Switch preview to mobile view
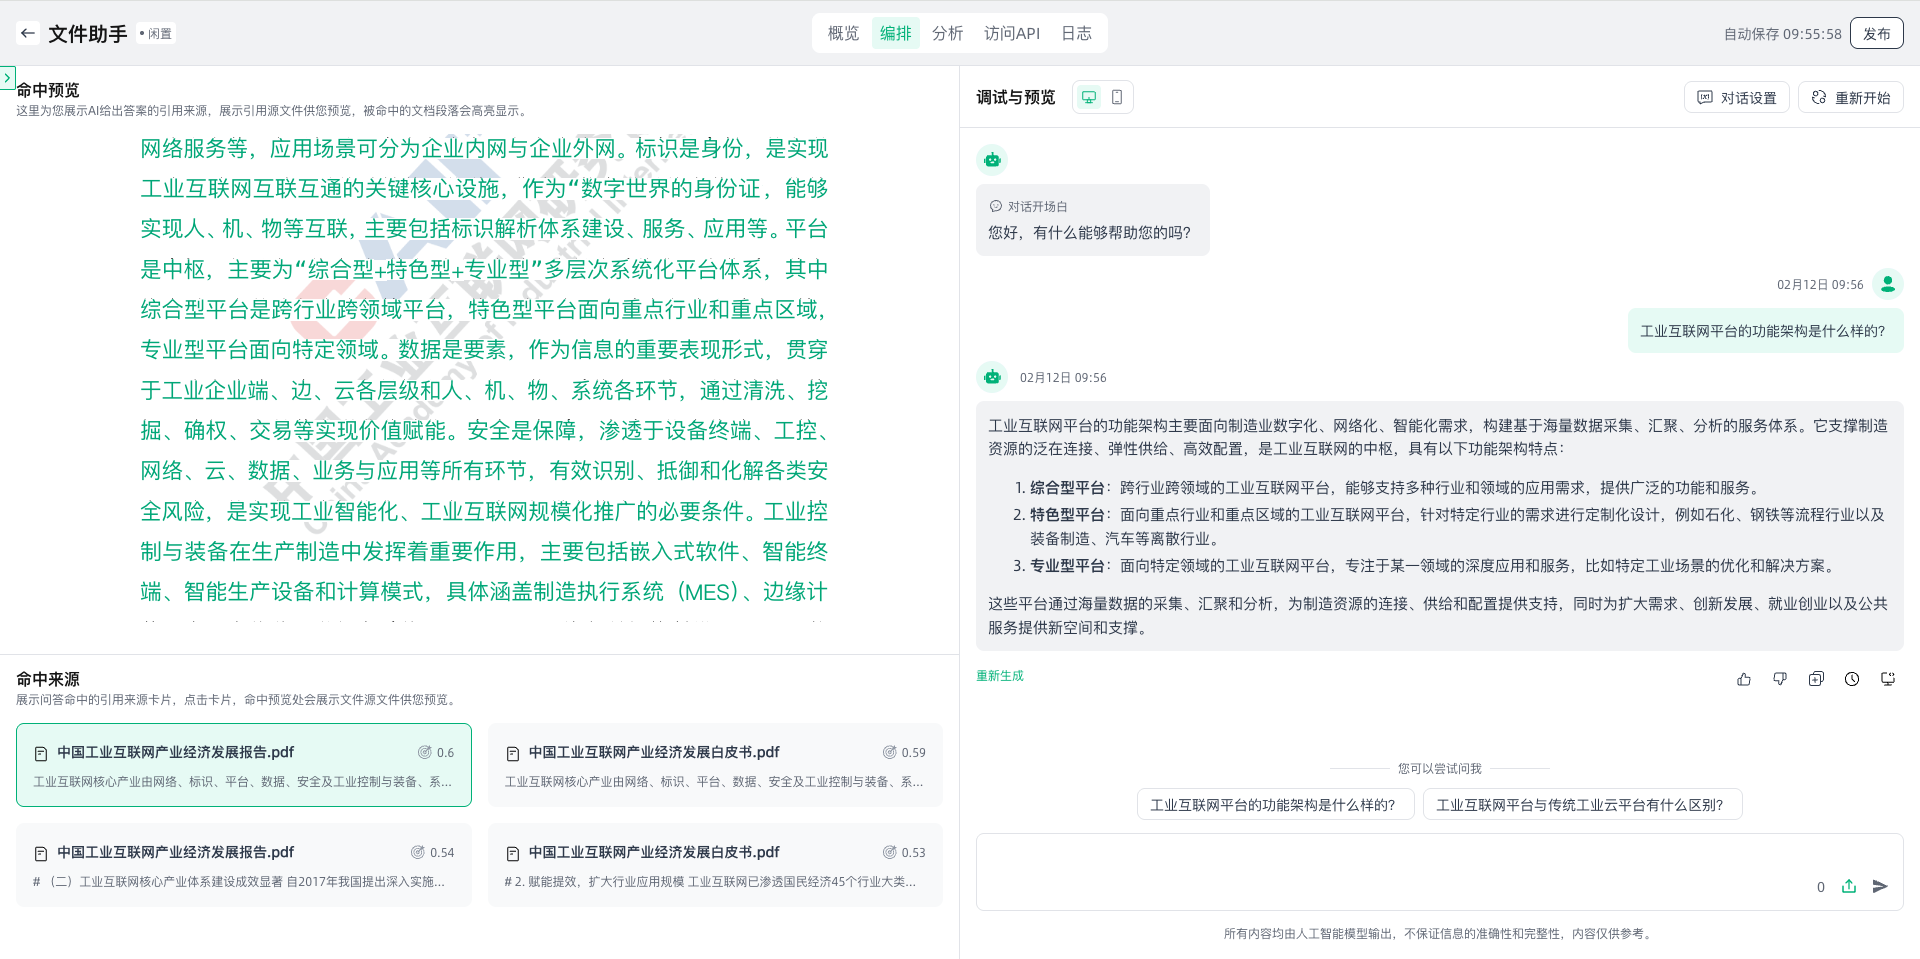The width and height of the screenshot is (1920, 959). (1117, 97)
